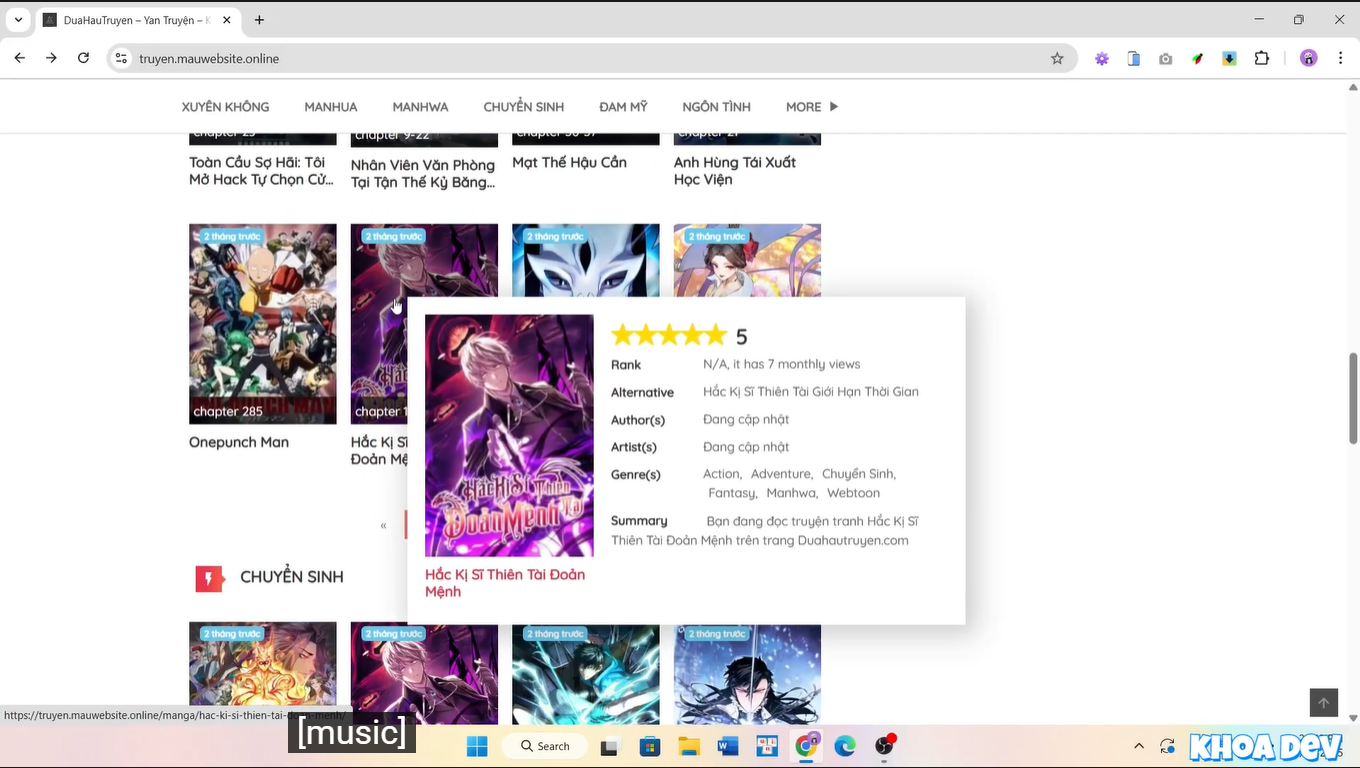Open the blue phone-shaped extension
The image size is (1360, 768).
pos(1134,58)
